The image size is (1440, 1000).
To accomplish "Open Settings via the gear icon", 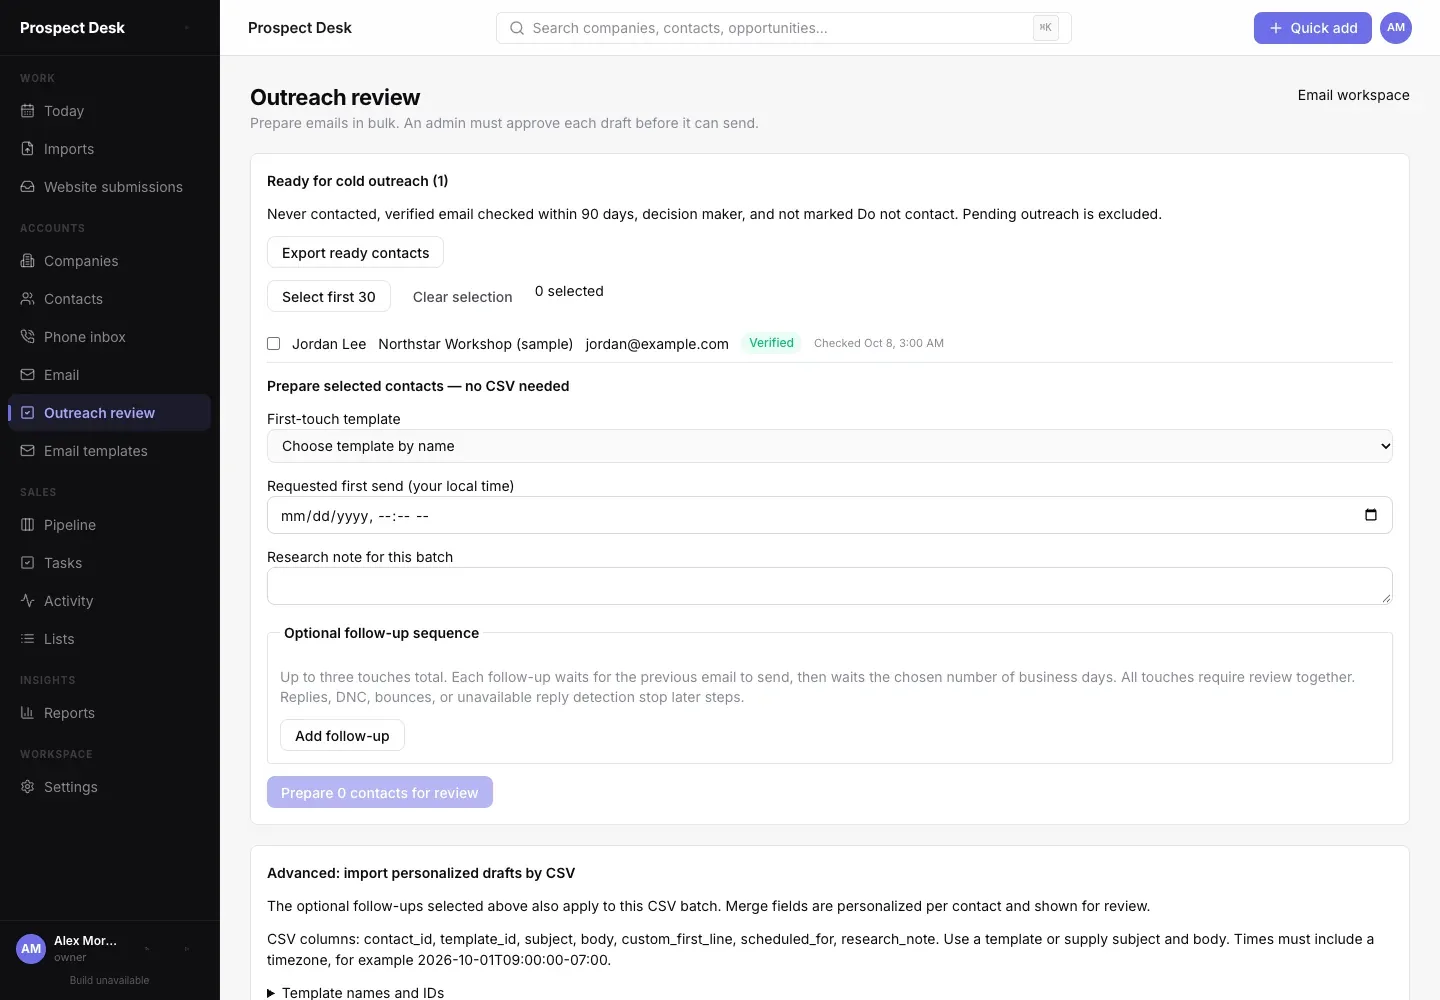I will [28, 787].
